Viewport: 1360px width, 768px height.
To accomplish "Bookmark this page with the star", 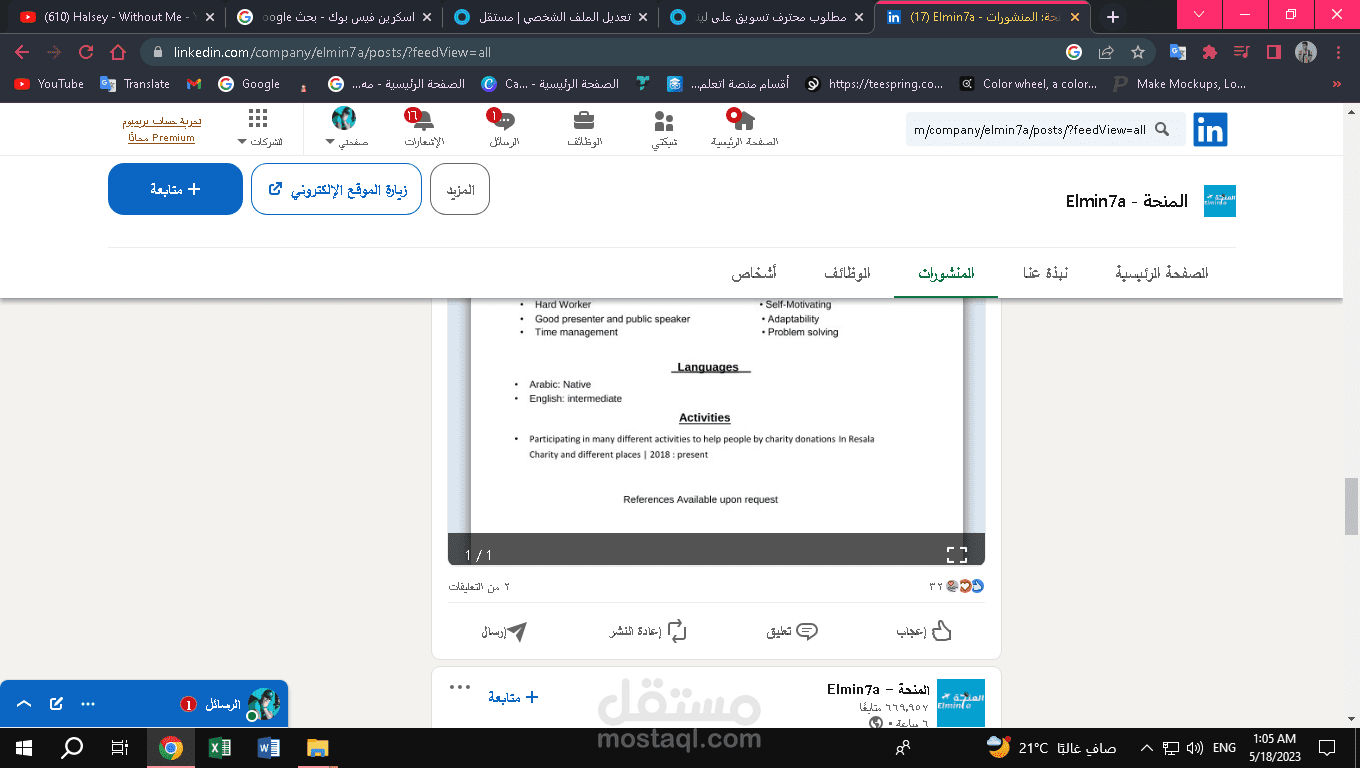I will tap(1138, 52).
